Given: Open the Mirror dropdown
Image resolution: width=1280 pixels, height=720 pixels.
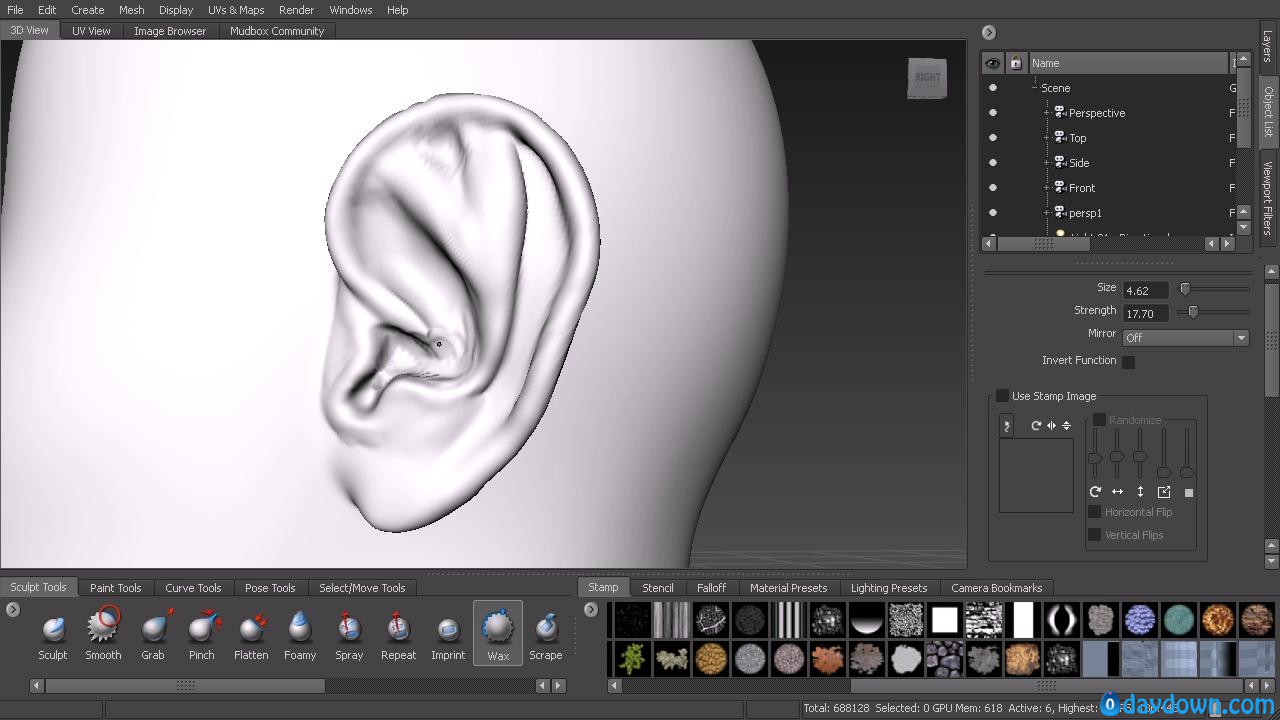Looking at the screenshot, I should click(1185, 338).
